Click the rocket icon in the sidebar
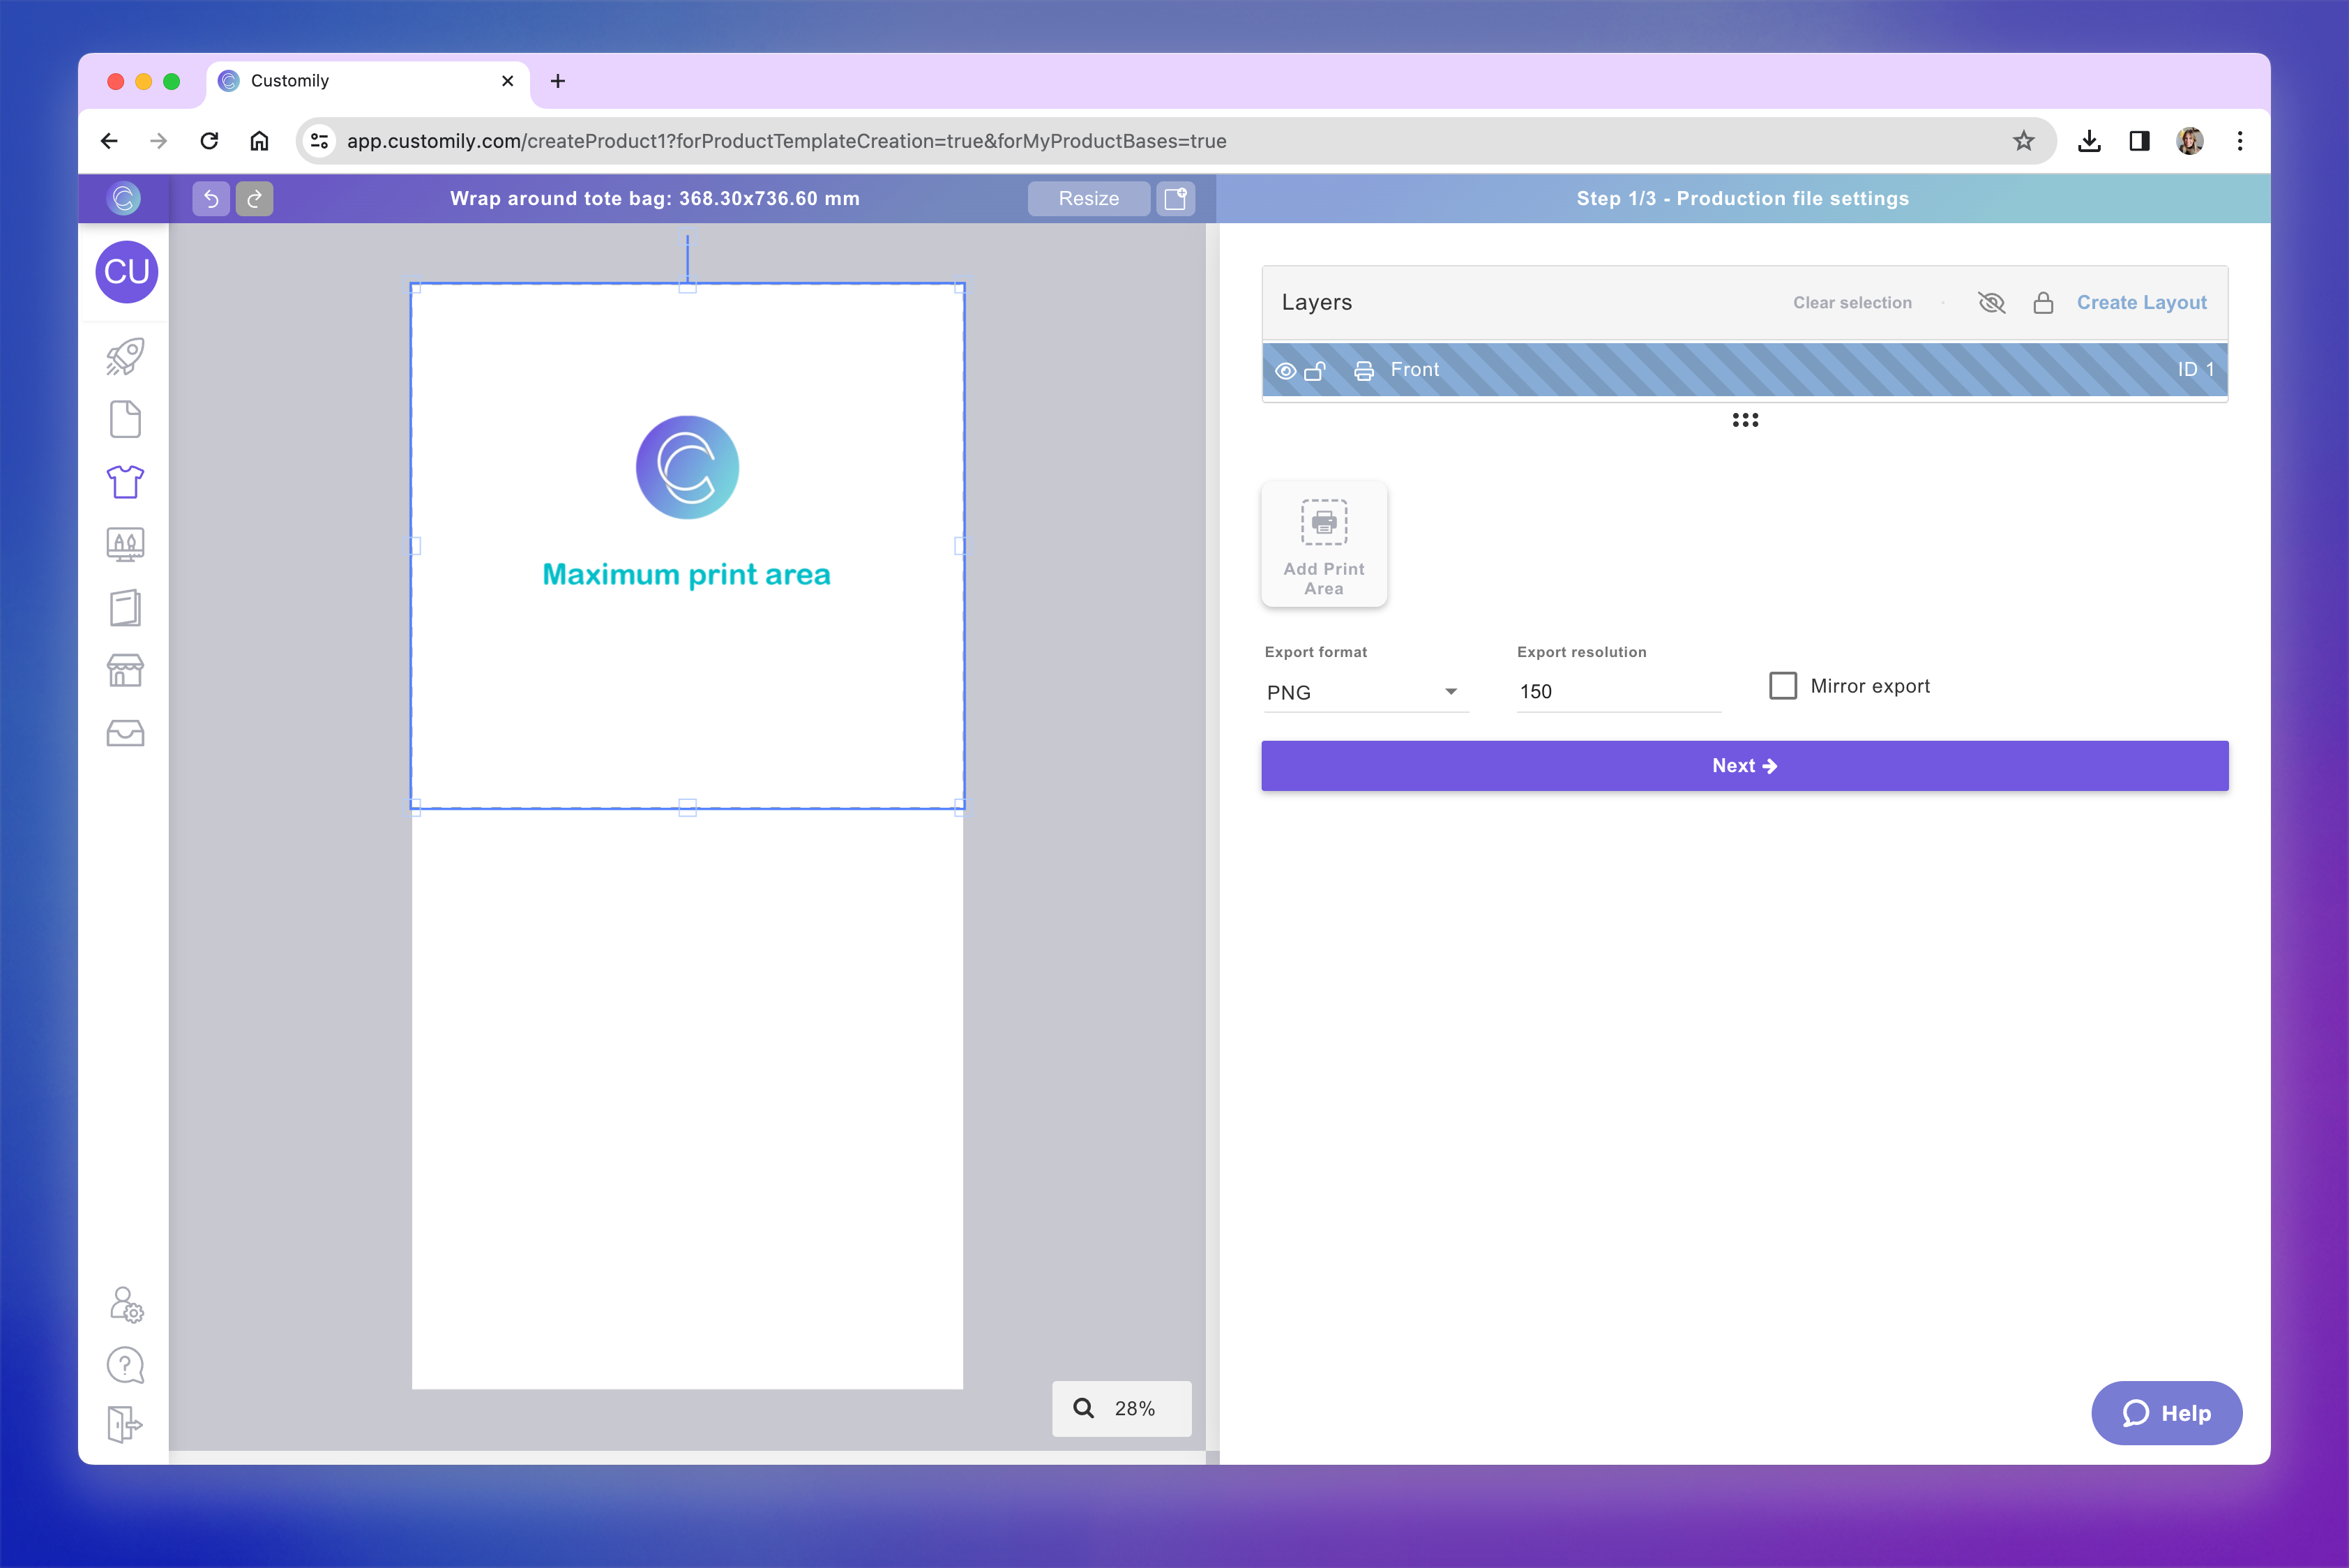2349x1568 pixels. tap(125, 357)
